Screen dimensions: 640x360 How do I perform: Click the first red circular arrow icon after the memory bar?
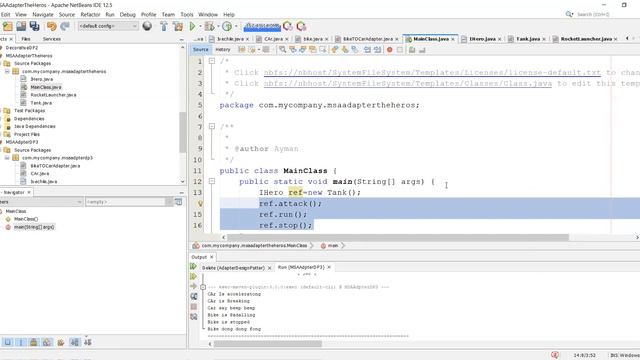click(288, 27)
